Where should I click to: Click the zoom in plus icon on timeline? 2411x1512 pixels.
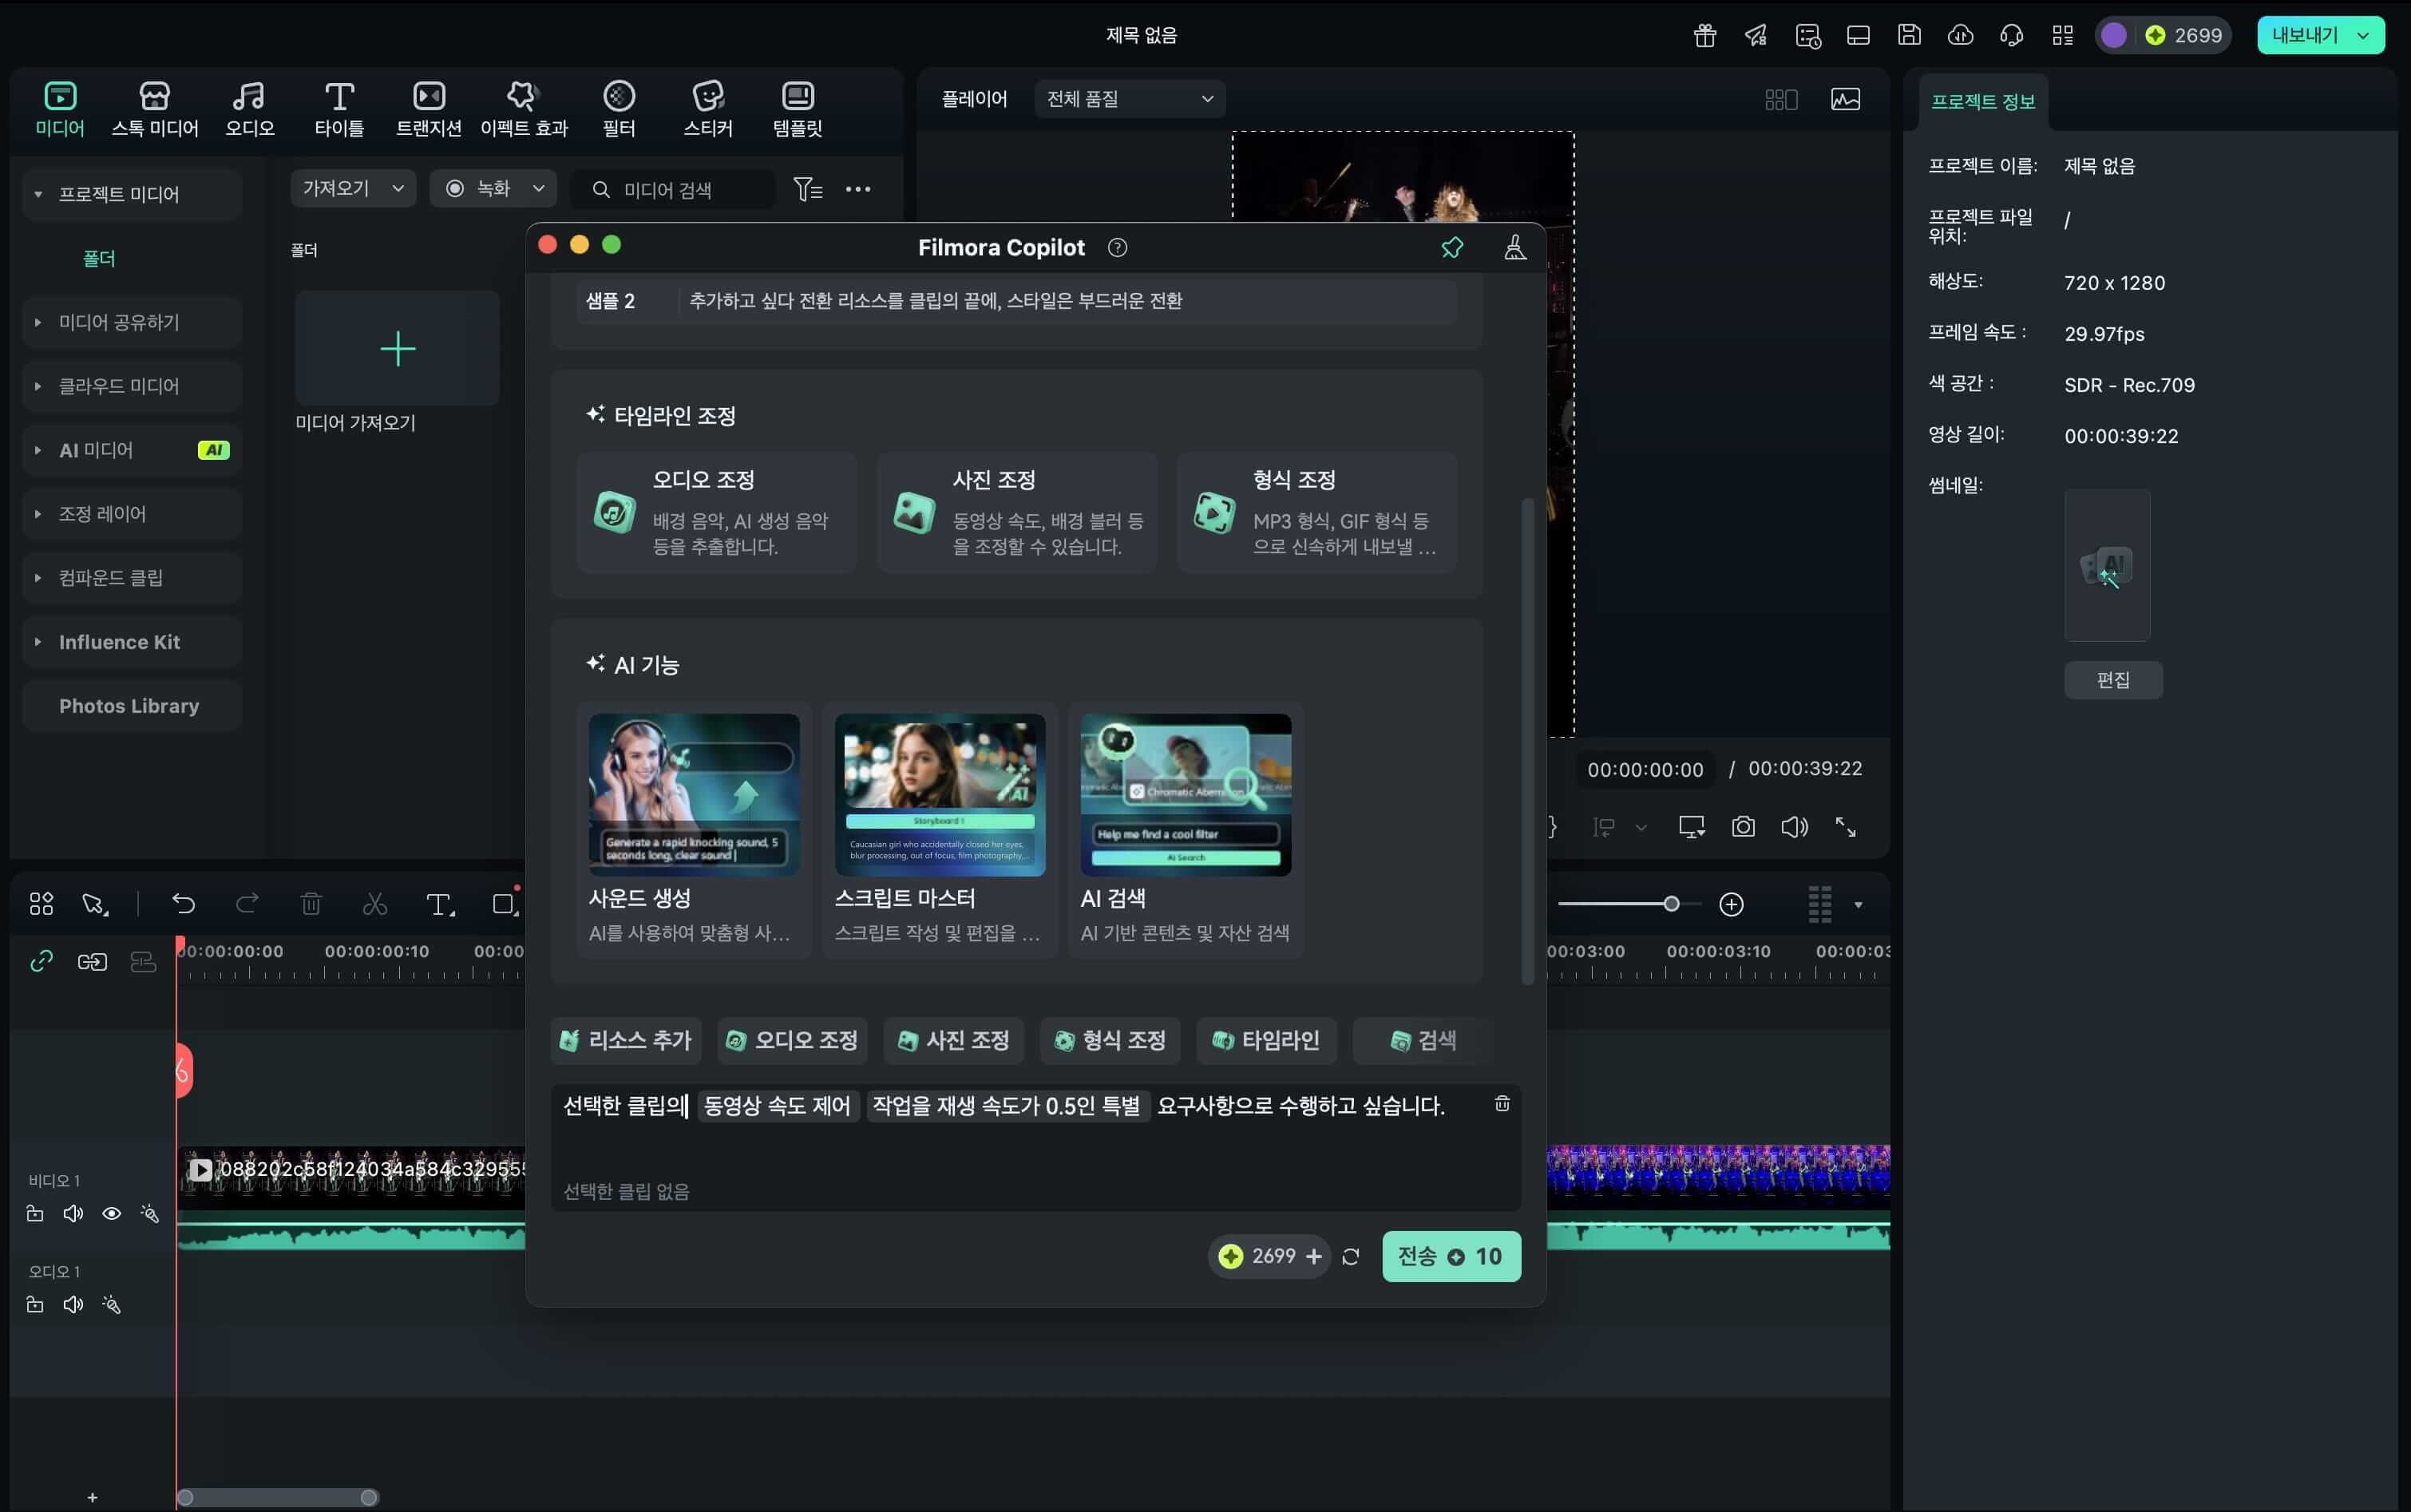1731,904
